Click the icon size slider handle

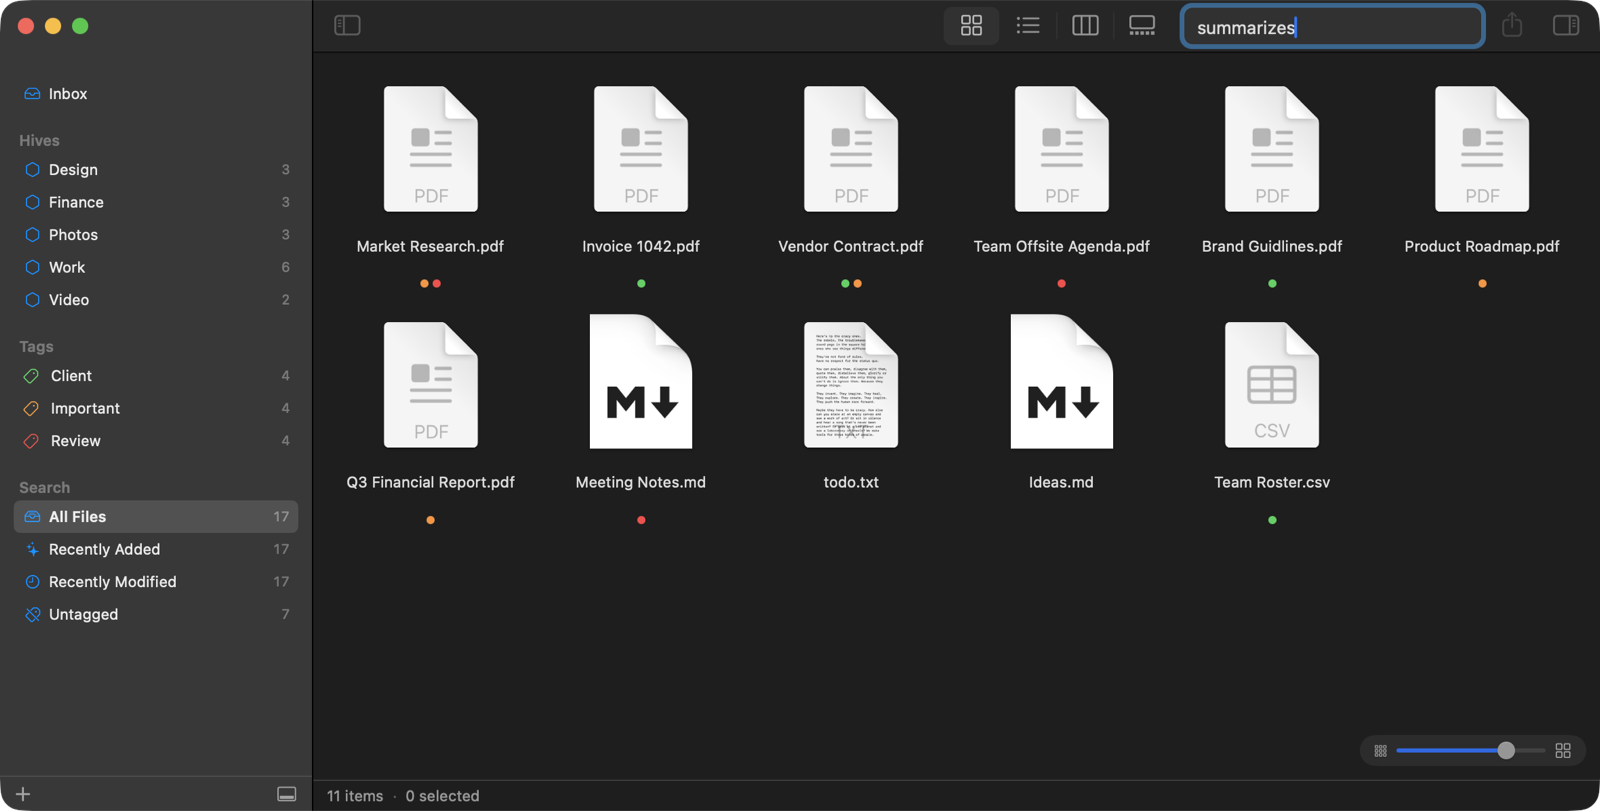(1506, 751)
